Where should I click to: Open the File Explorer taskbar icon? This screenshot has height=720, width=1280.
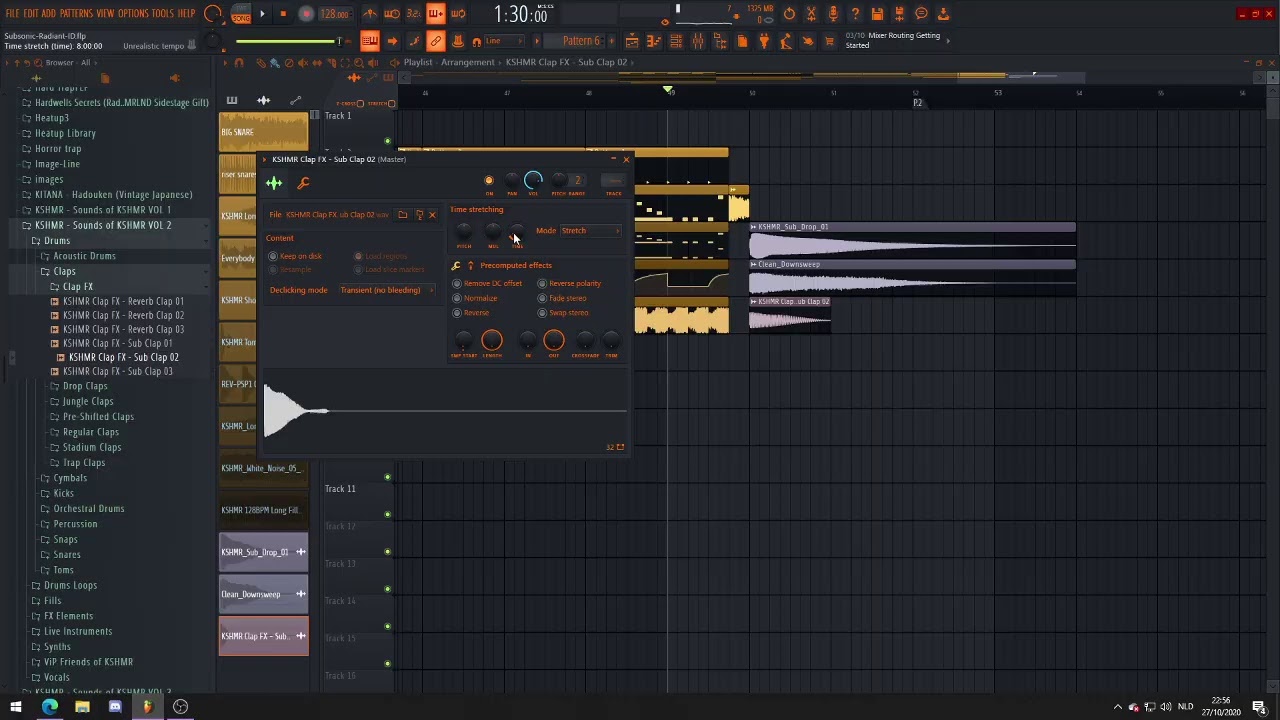(82, 707)
